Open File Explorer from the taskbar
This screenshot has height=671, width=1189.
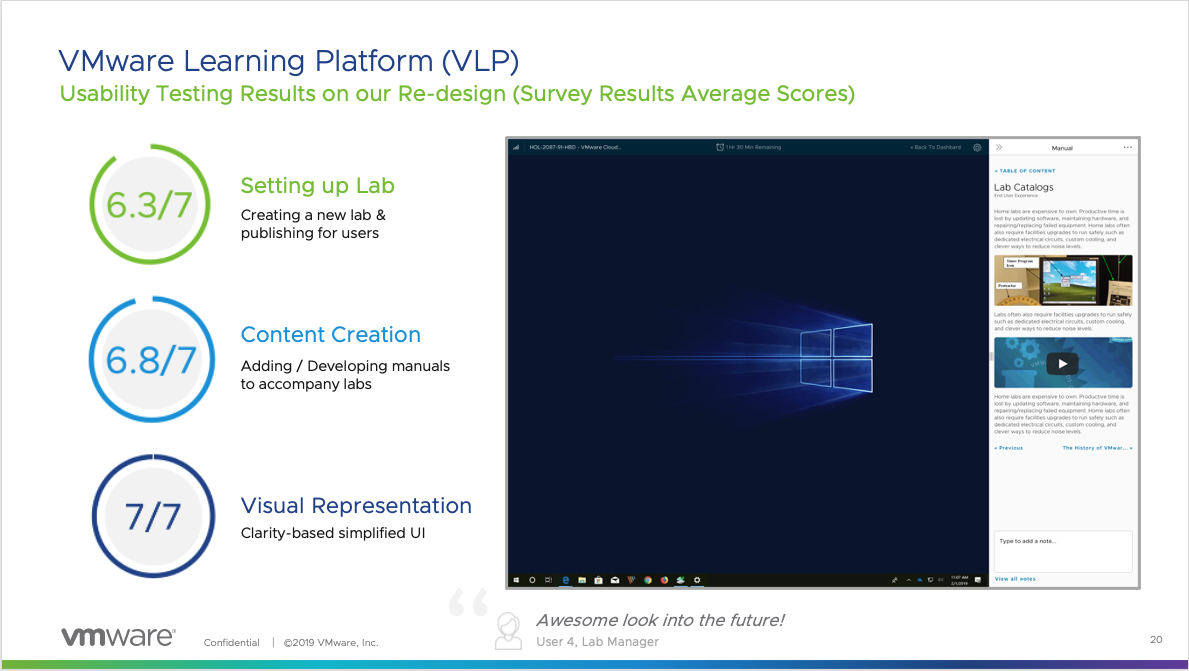pos(582,578)
